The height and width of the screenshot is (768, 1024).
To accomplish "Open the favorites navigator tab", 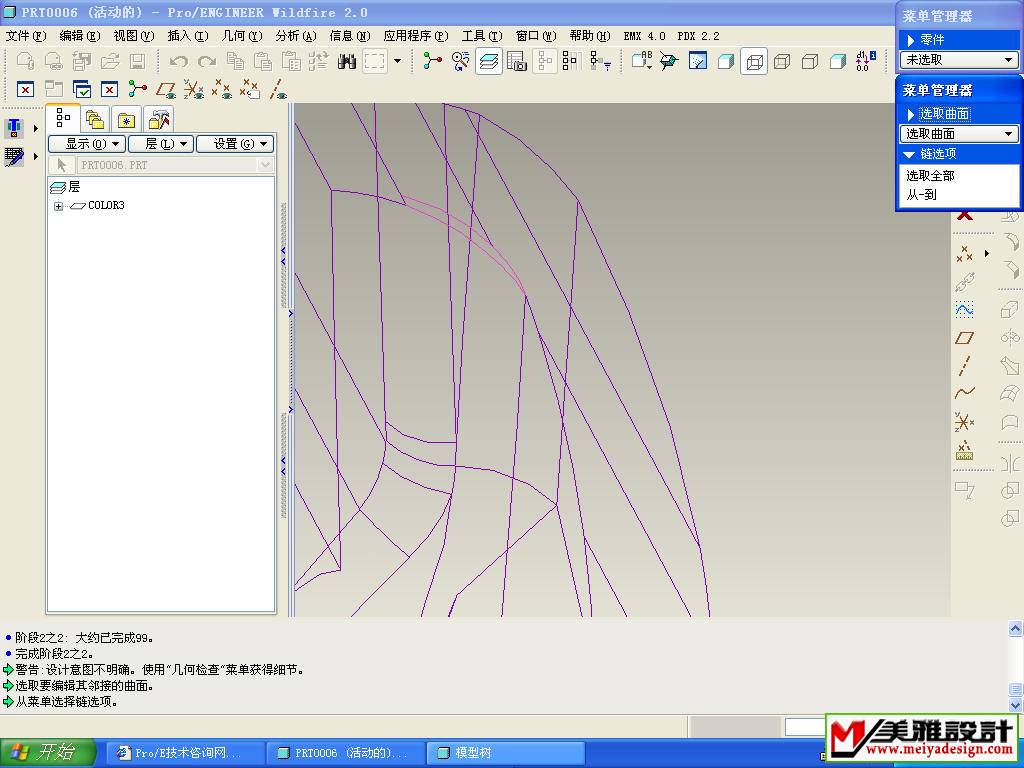I will [x=126, y=119].
